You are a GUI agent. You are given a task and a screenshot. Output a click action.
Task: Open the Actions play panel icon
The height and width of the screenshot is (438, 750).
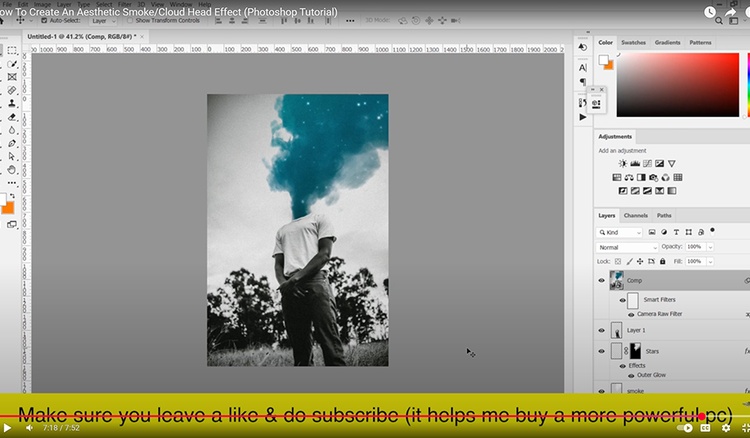pos(583,117)
